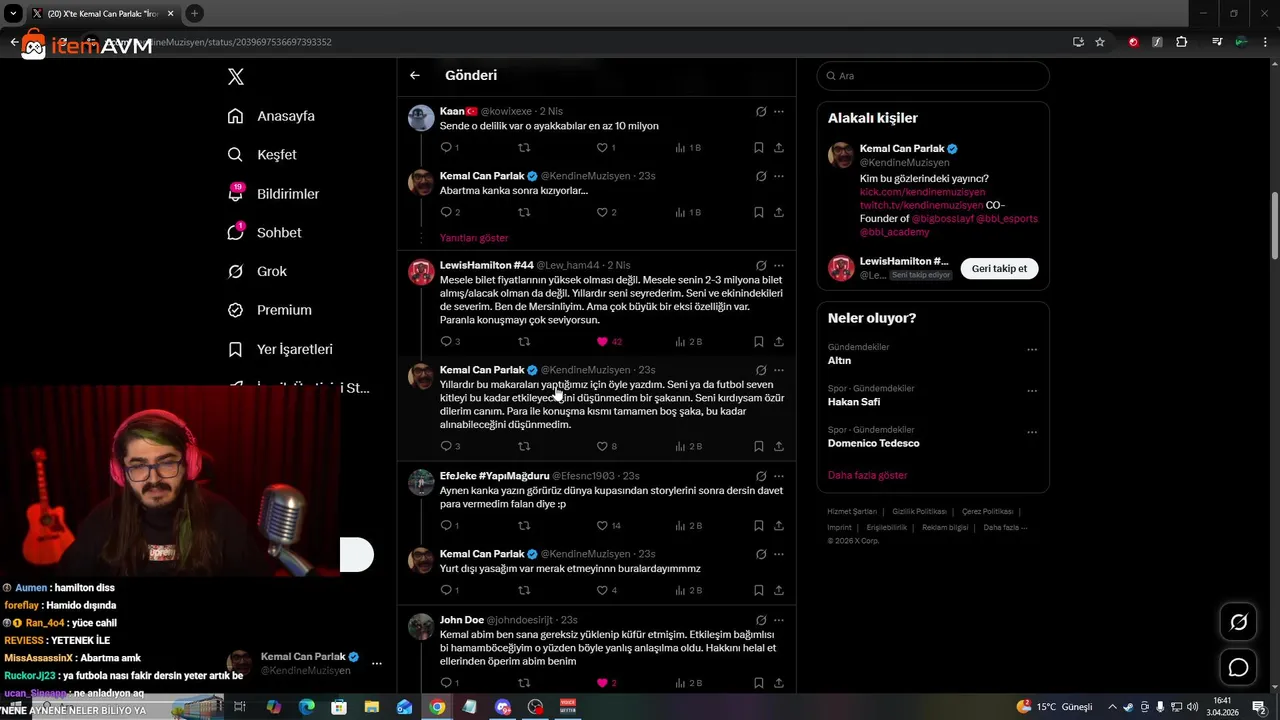Like the 'Abartma kanka sonra kızıyorlar' reply
The height and width of the screenshot is (720, 1280).
click(602, 212)
